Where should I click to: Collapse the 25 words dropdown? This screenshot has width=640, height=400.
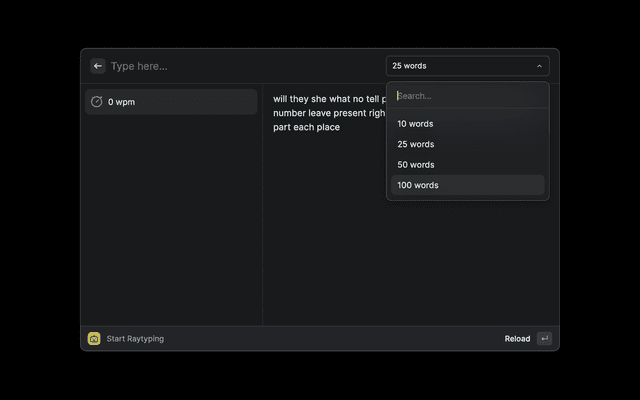pyautogui.click(x=467, y=66)
